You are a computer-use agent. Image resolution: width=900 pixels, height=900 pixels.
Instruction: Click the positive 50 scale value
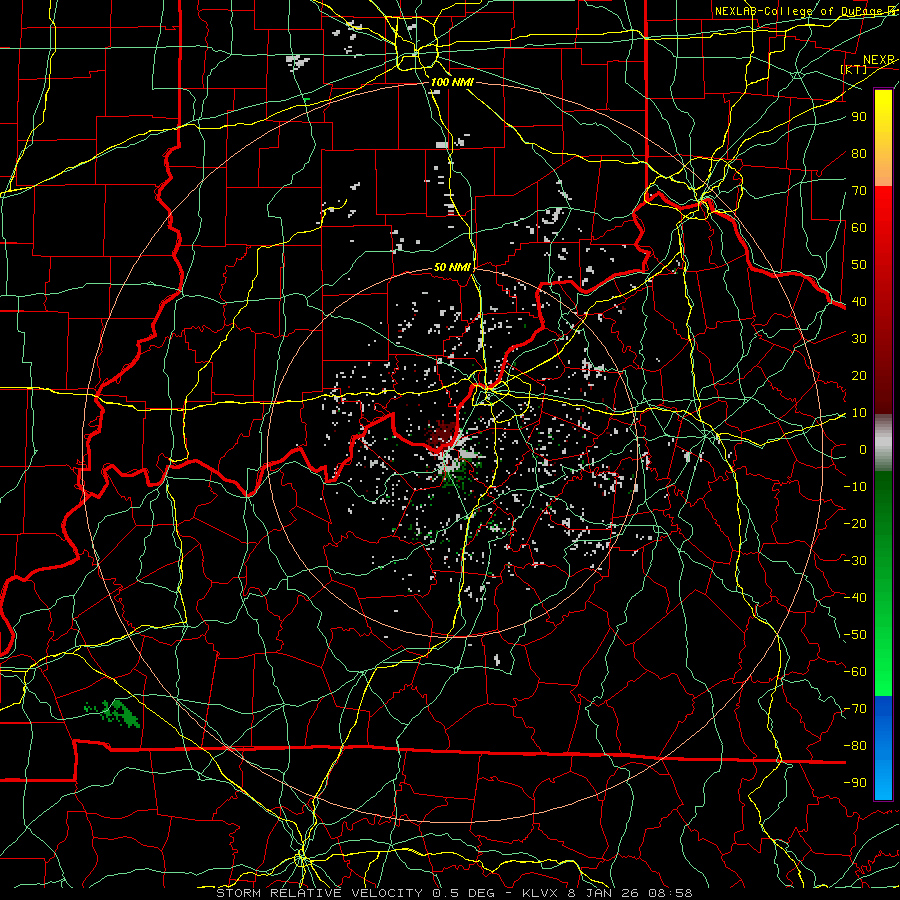(x=859, y=265)
